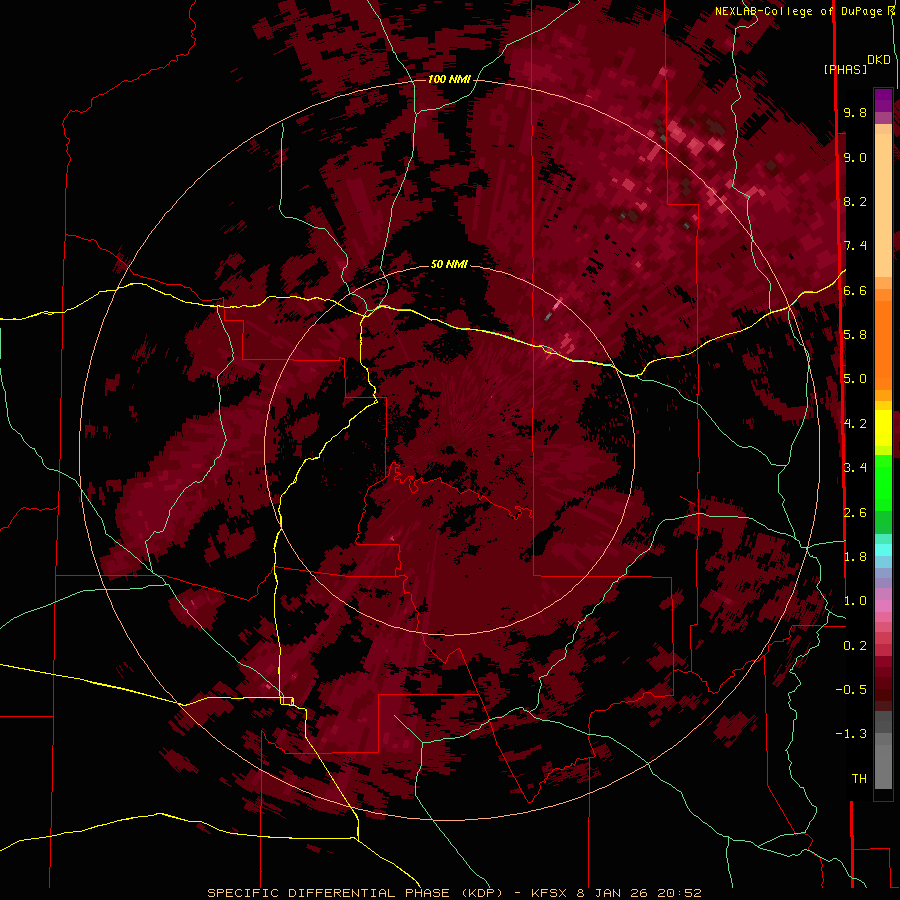This screenshot has height=900, width=900.
Task: Click legend value "1.8"
Action: point(855,557)
